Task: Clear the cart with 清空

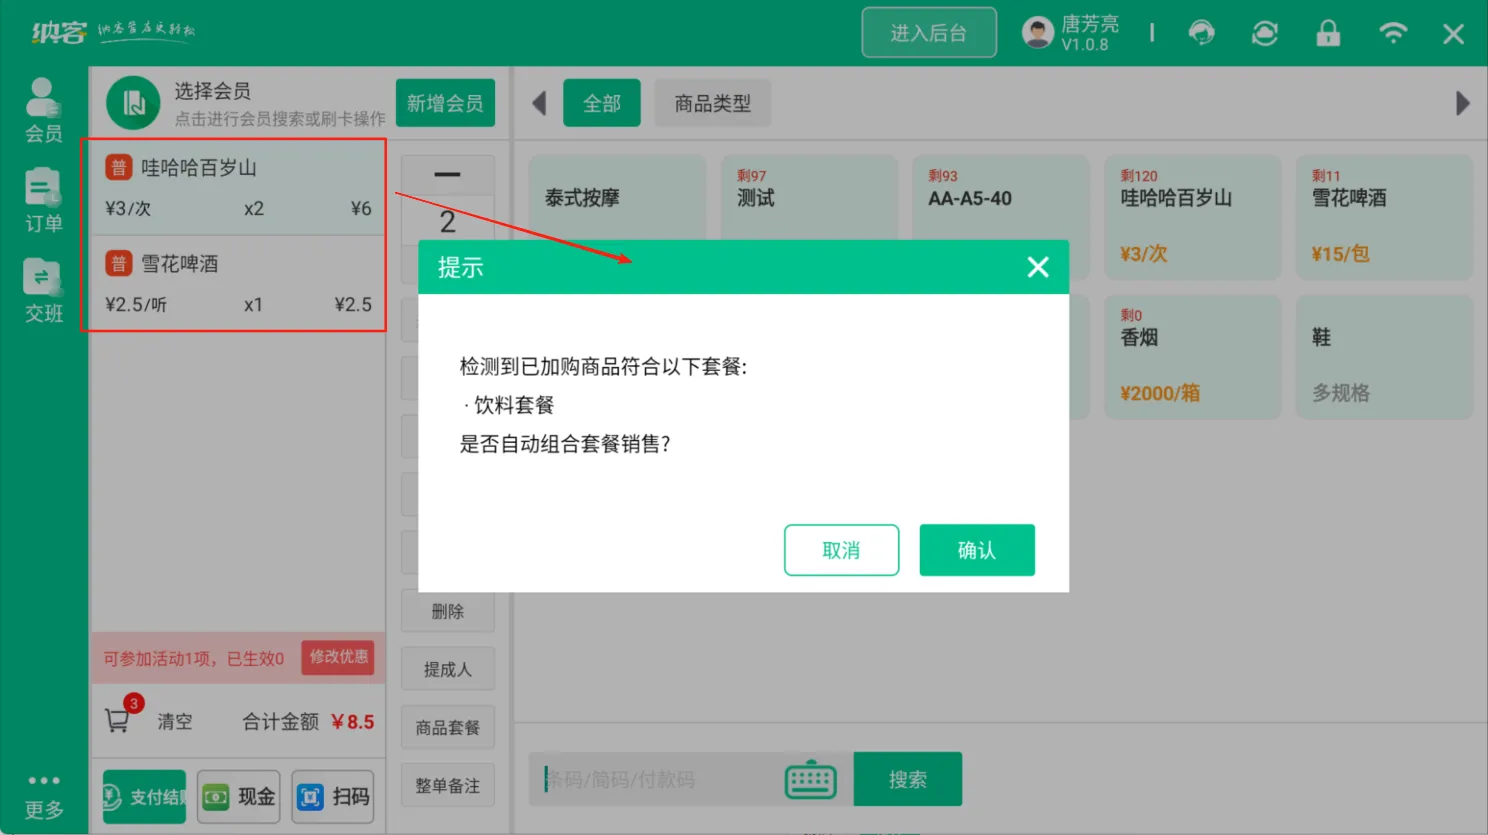Action: (173, 721)
